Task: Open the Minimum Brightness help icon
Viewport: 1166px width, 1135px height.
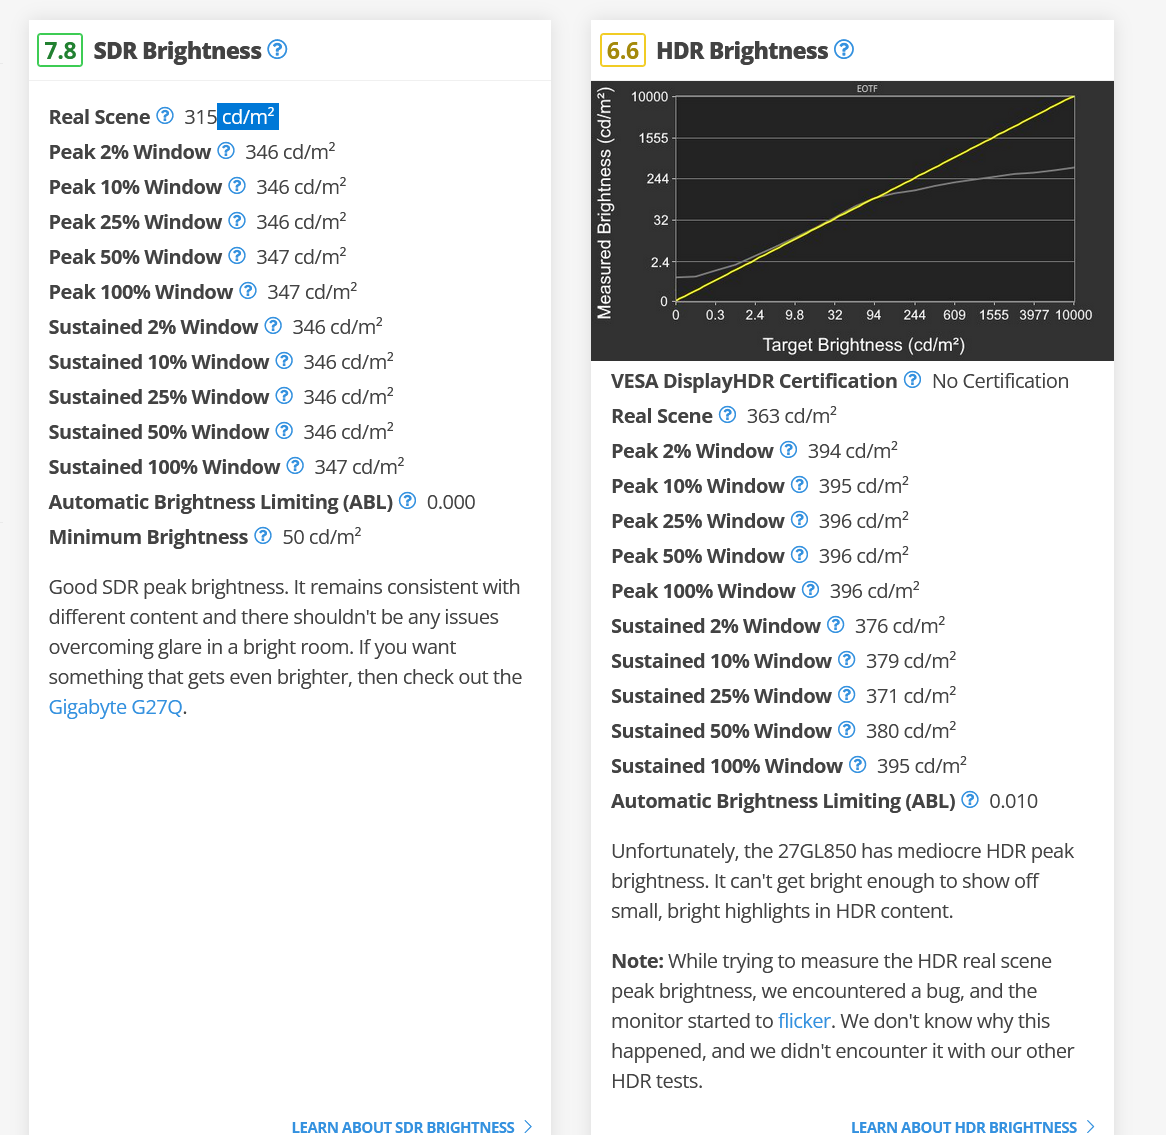Action: tap(262, 536)
